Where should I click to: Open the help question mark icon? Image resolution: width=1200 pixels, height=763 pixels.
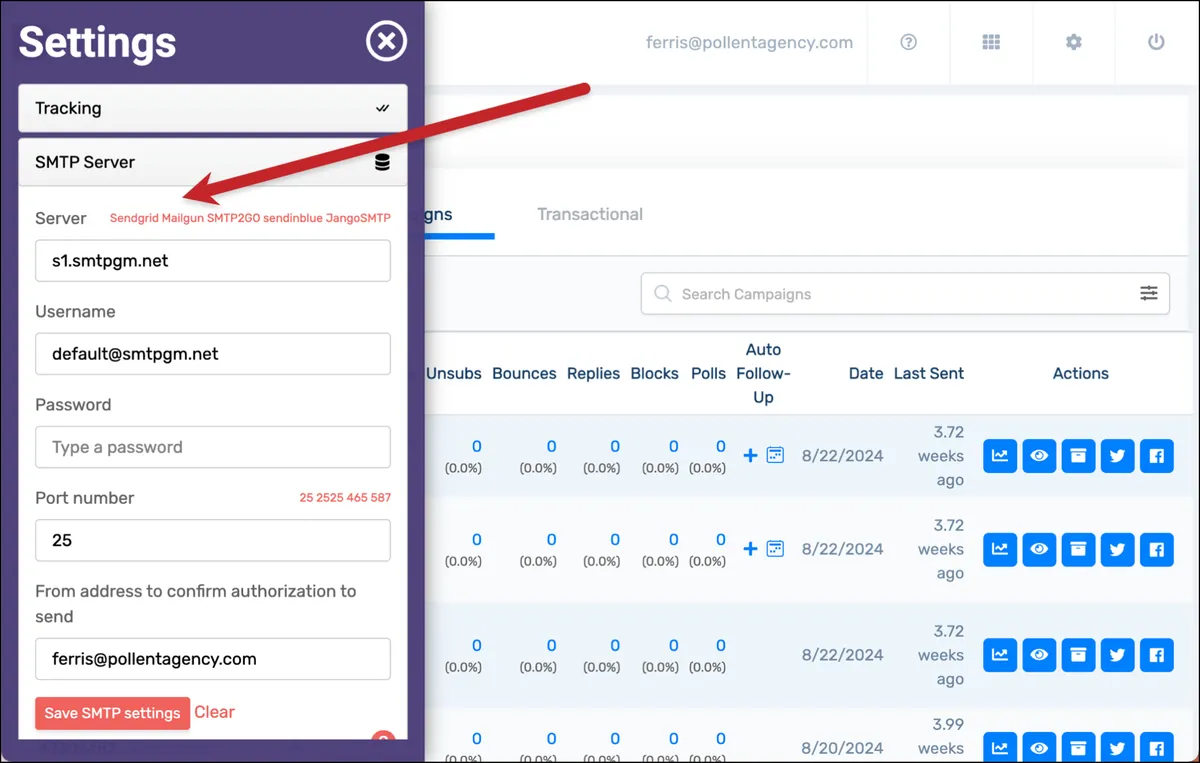[908, 42]
